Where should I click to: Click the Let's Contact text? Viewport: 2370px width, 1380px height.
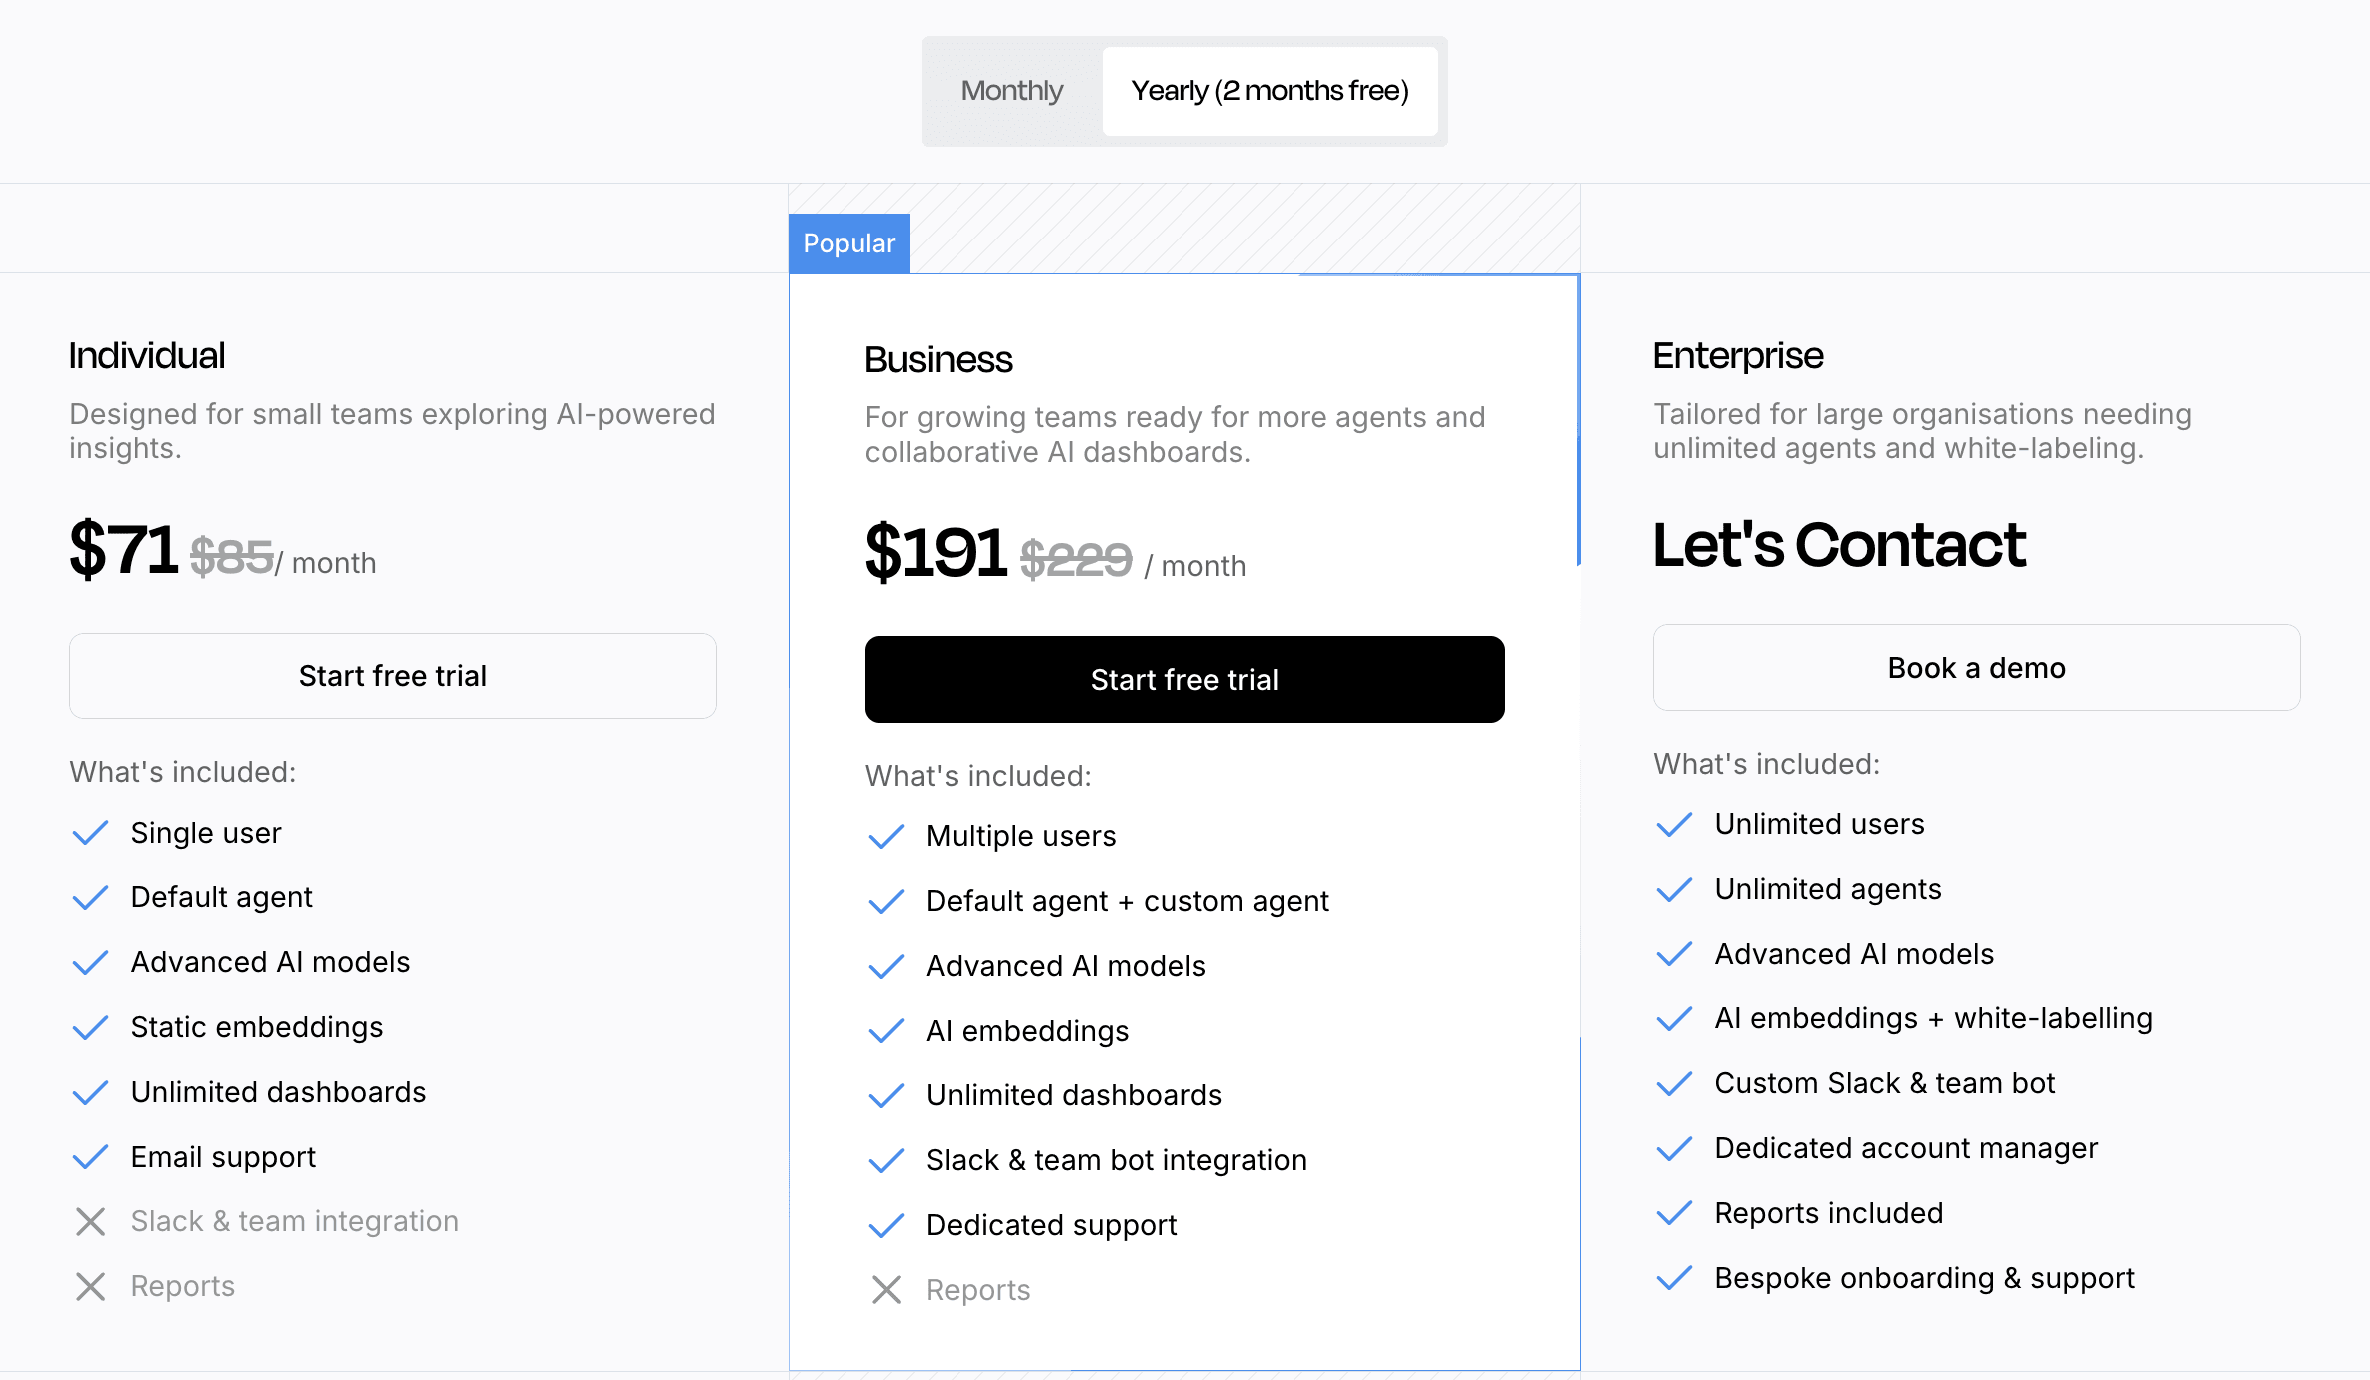(1838, 546)
